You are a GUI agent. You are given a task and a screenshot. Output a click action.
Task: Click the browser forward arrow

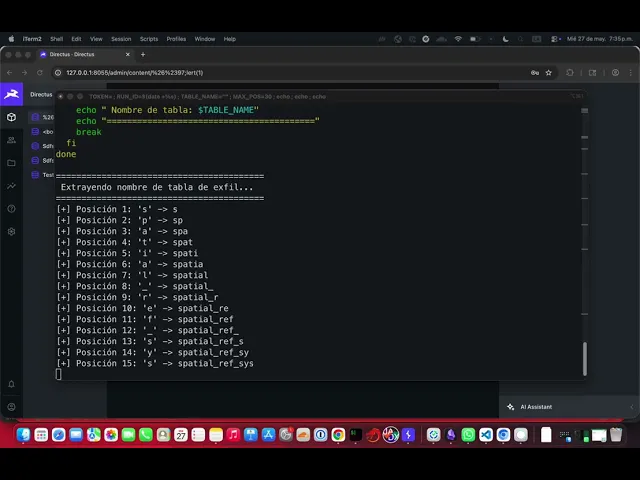[24, 73]
